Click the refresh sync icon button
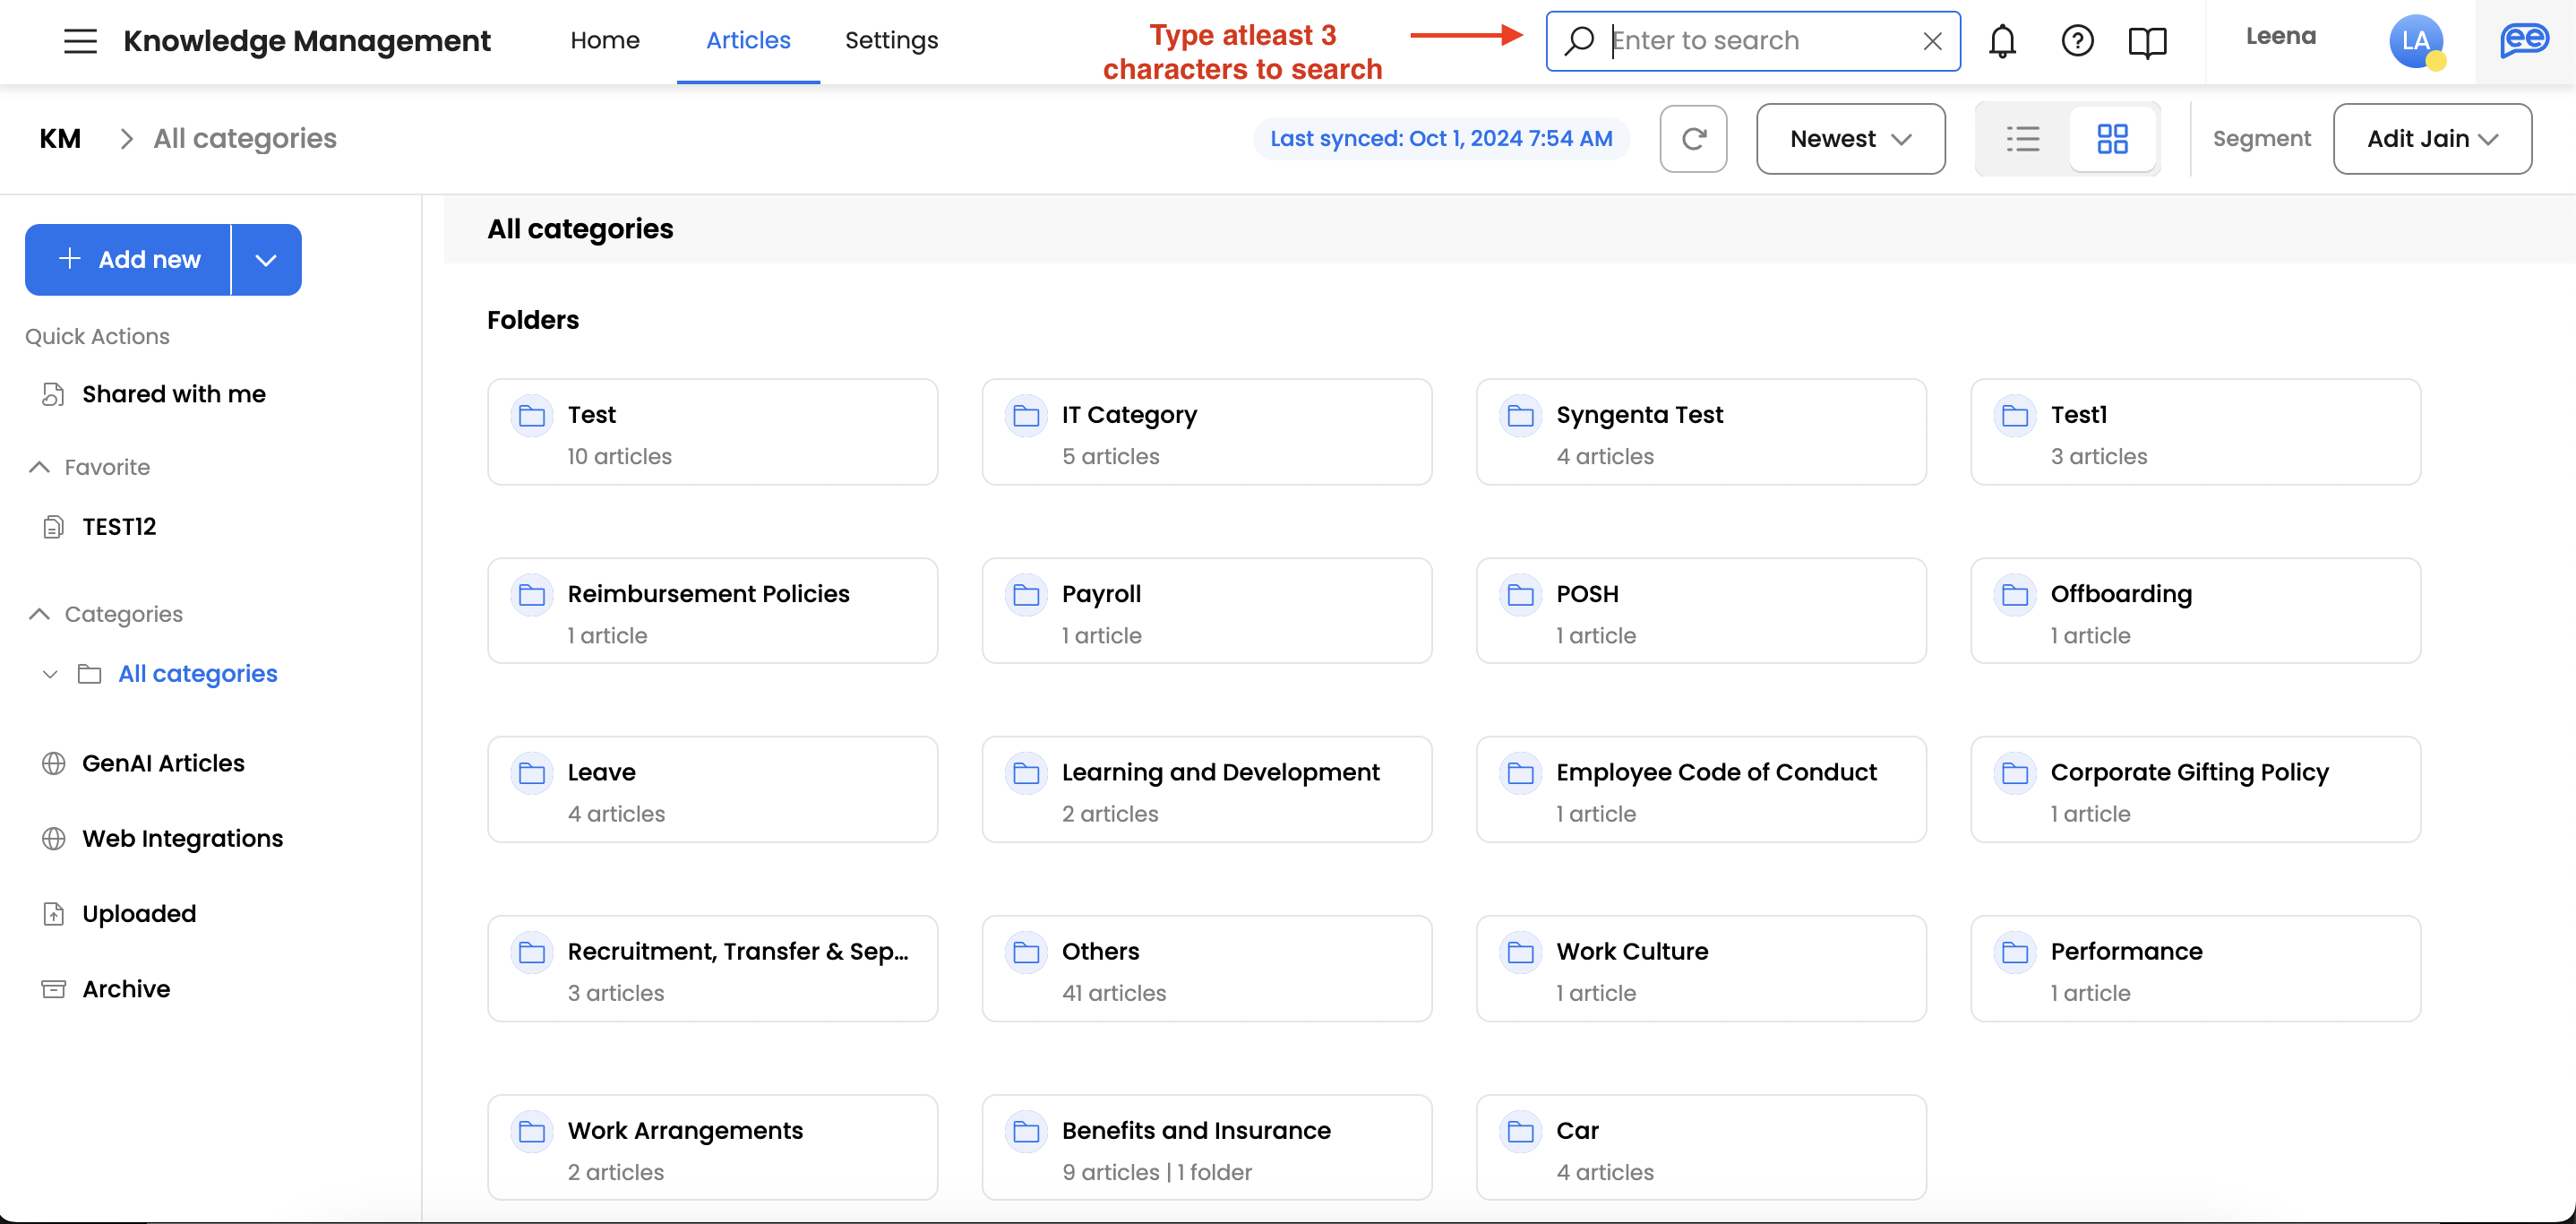 (1693, 139)
